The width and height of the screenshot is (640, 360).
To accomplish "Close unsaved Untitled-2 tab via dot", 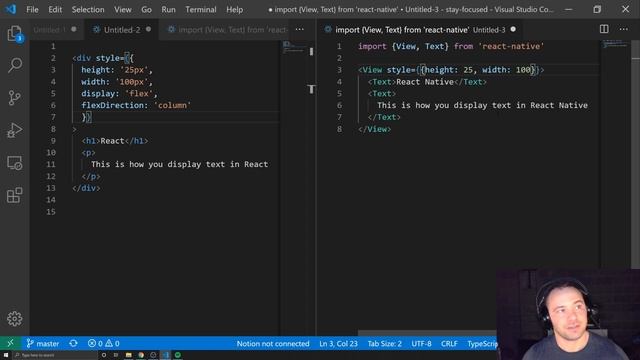I will pyautogui.click(x=149, y=29).
